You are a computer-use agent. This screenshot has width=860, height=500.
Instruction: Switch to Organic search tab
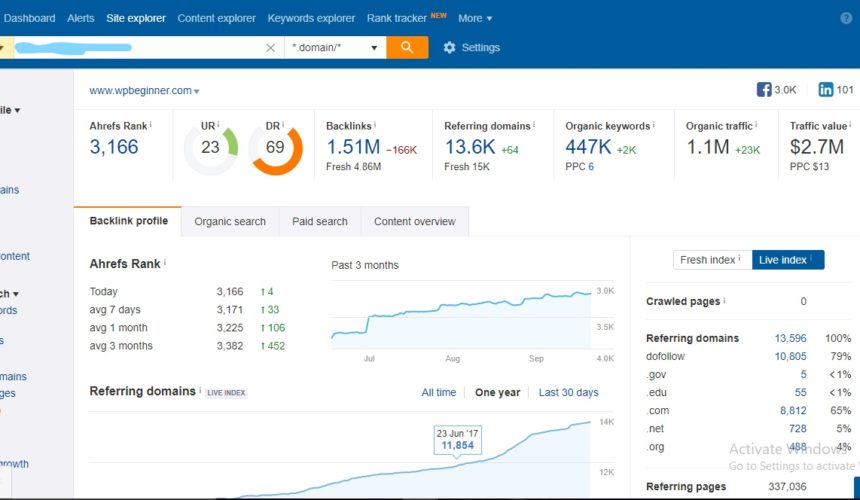230,221
